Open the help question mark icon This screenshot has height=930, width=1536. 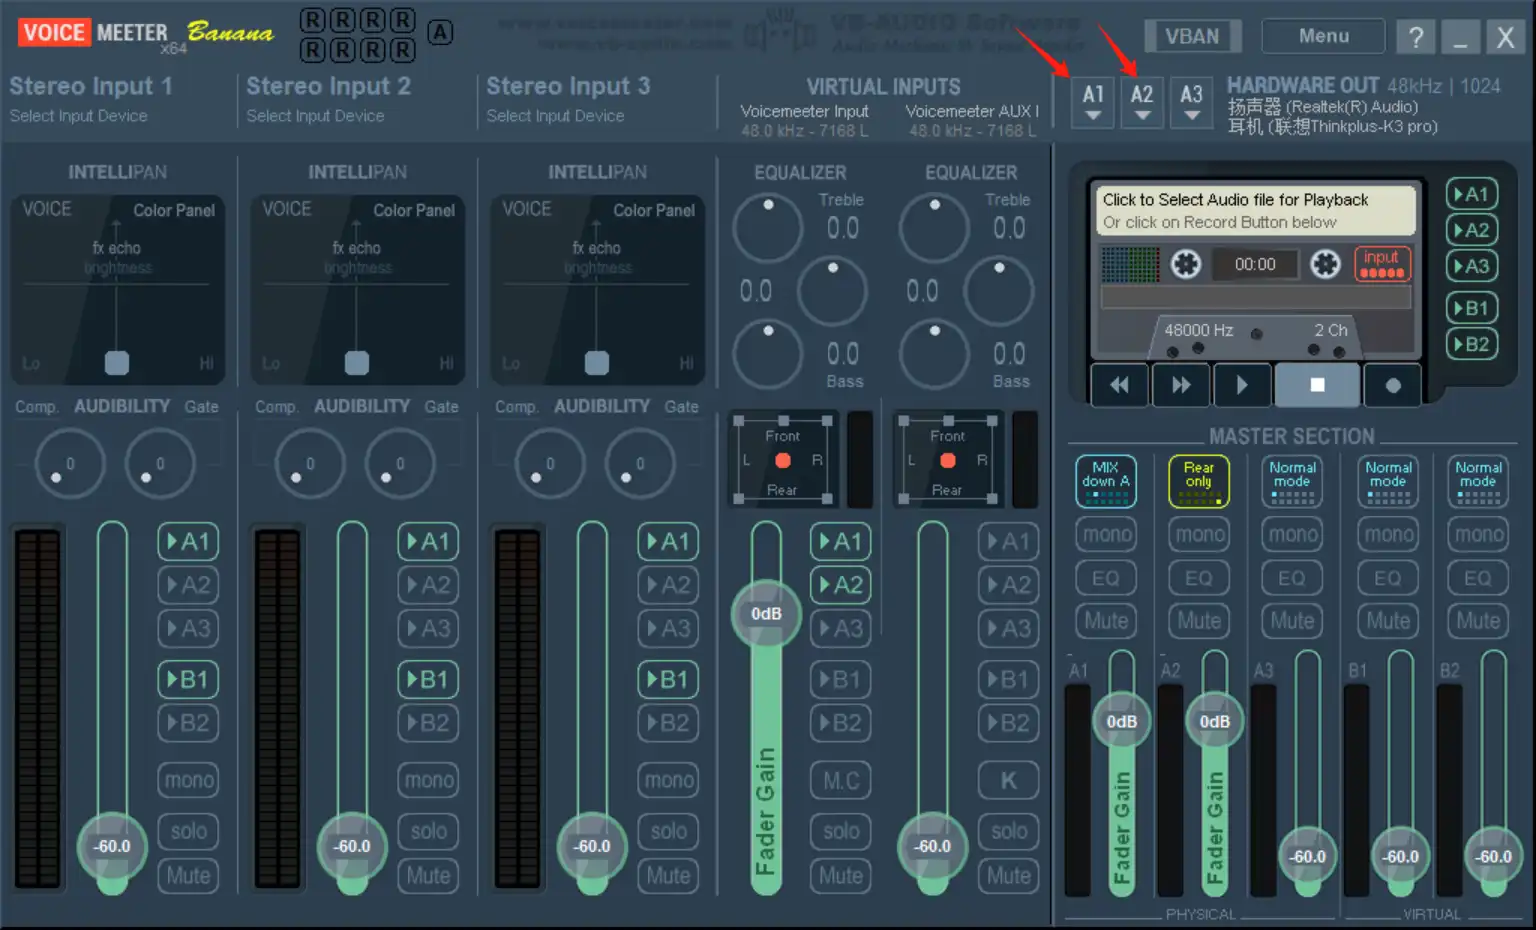point(1415,37)
